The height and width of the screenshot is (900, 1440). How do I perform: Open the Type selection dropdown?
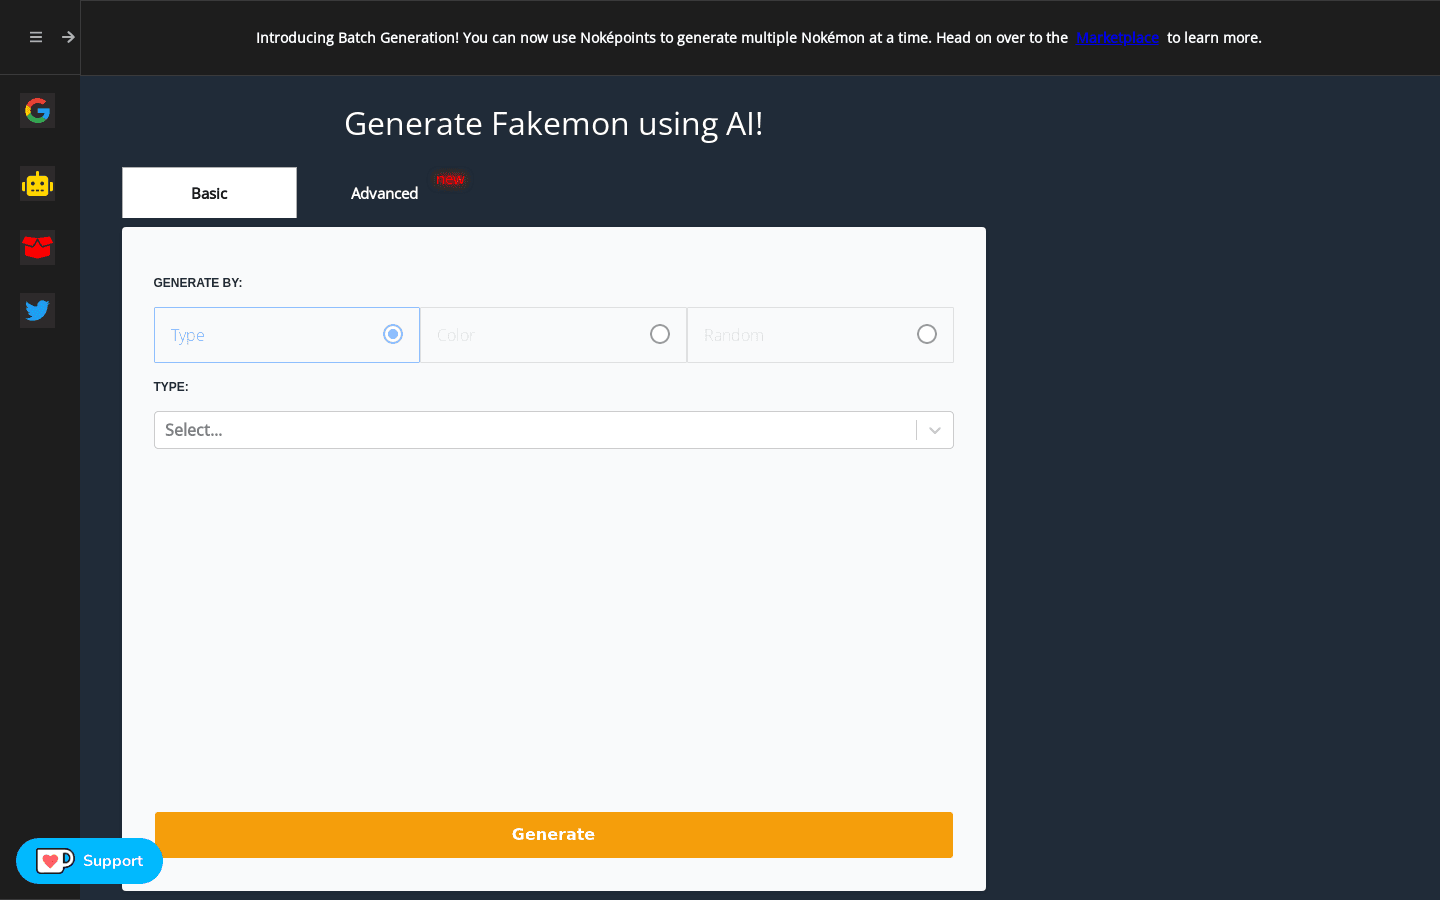point(553,429)
